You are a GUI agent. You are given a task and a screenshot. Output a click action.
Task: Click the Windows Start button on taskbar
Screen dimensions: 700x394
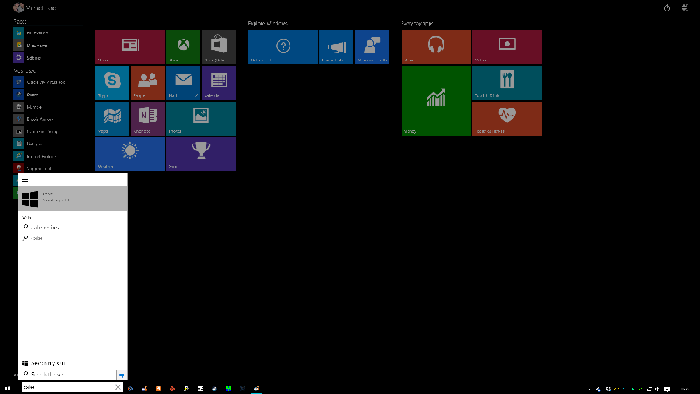(x=7, y=388)
